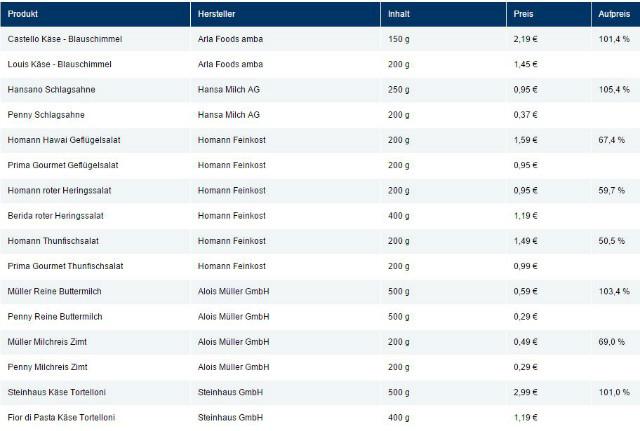
Task: Click the Preis column header
Action: pyautogui.click(x=523, y=15)
